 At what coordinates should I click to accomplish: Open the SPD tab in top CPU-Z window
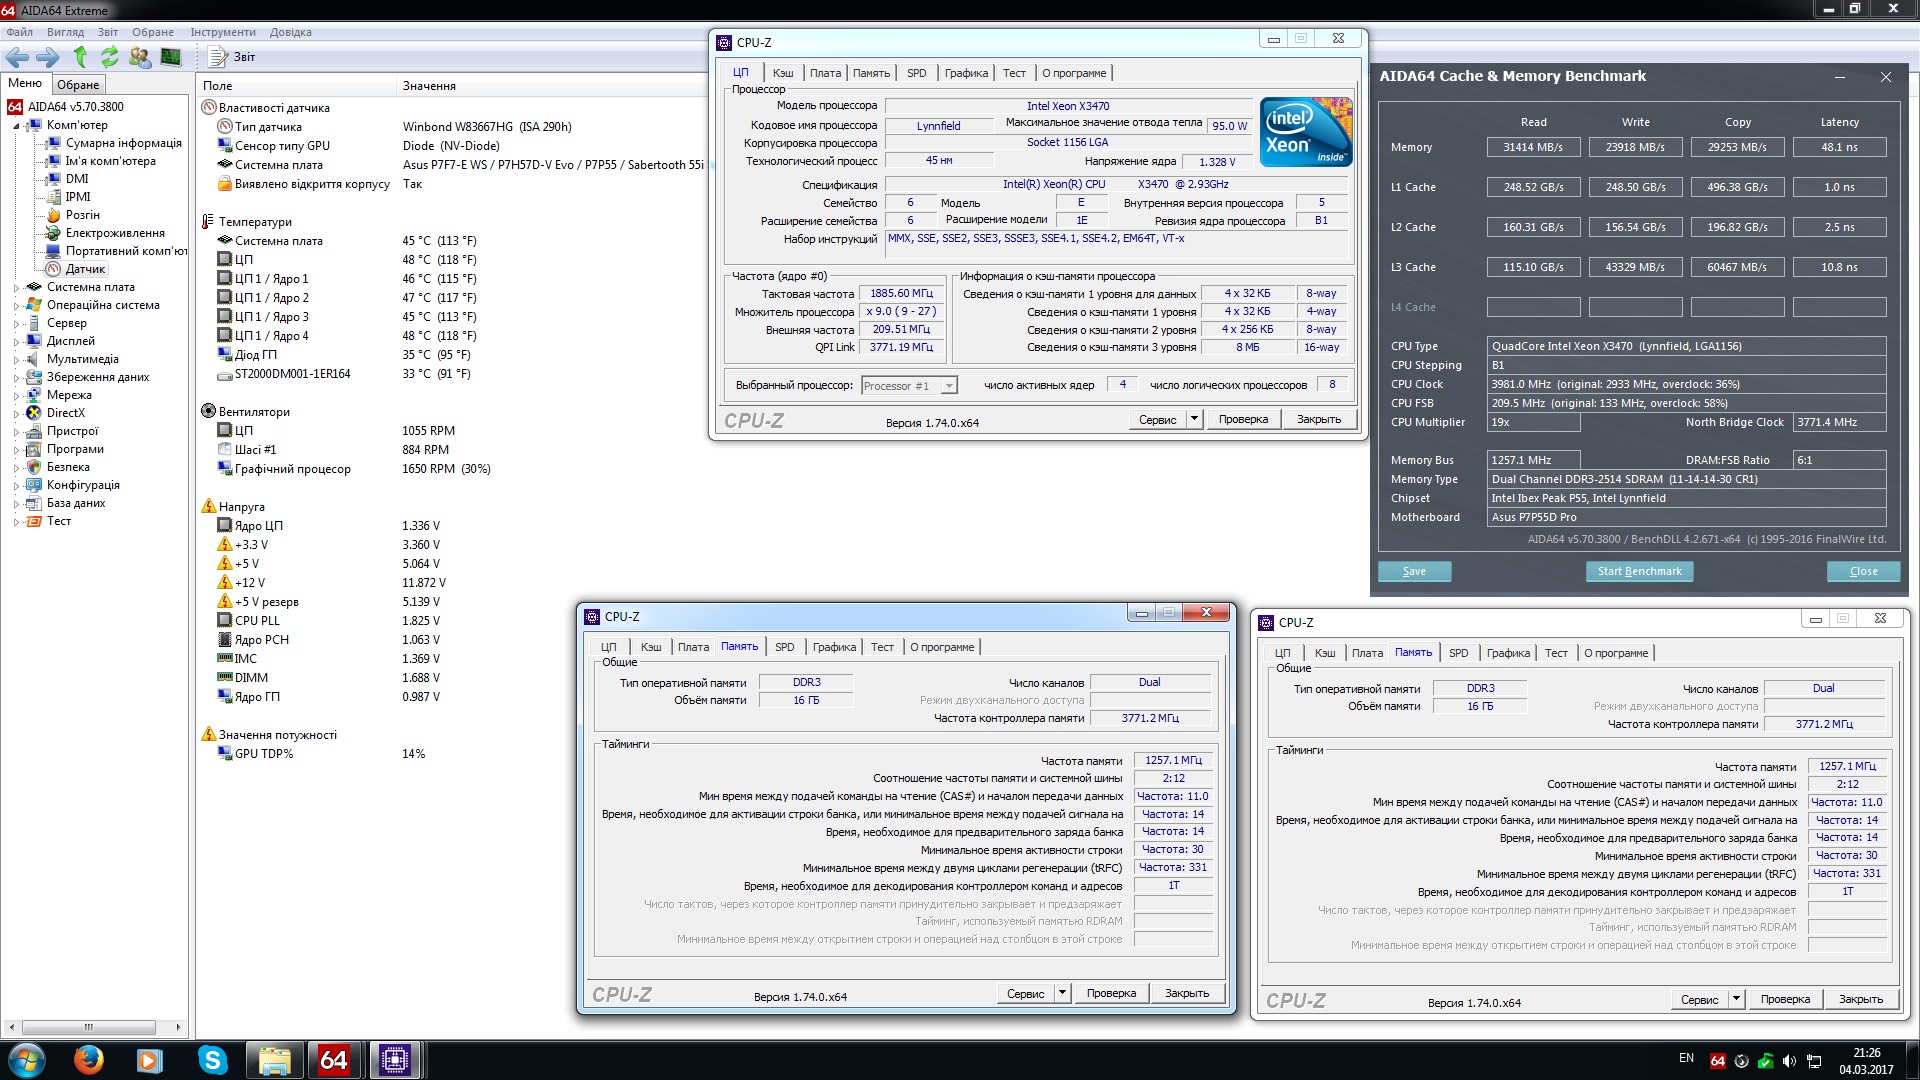pos(916,73)
